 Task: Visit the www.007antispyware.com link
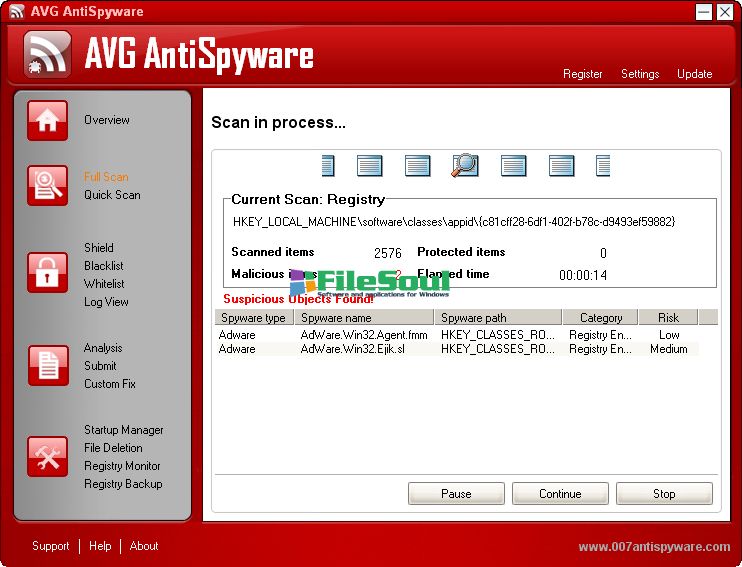click(654, 547)
